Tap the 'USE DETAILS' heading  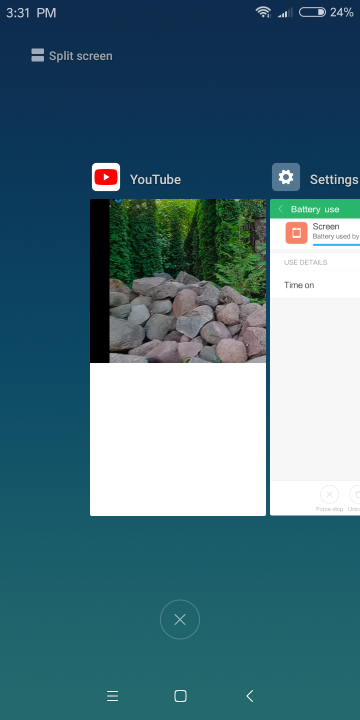(305, 262)
